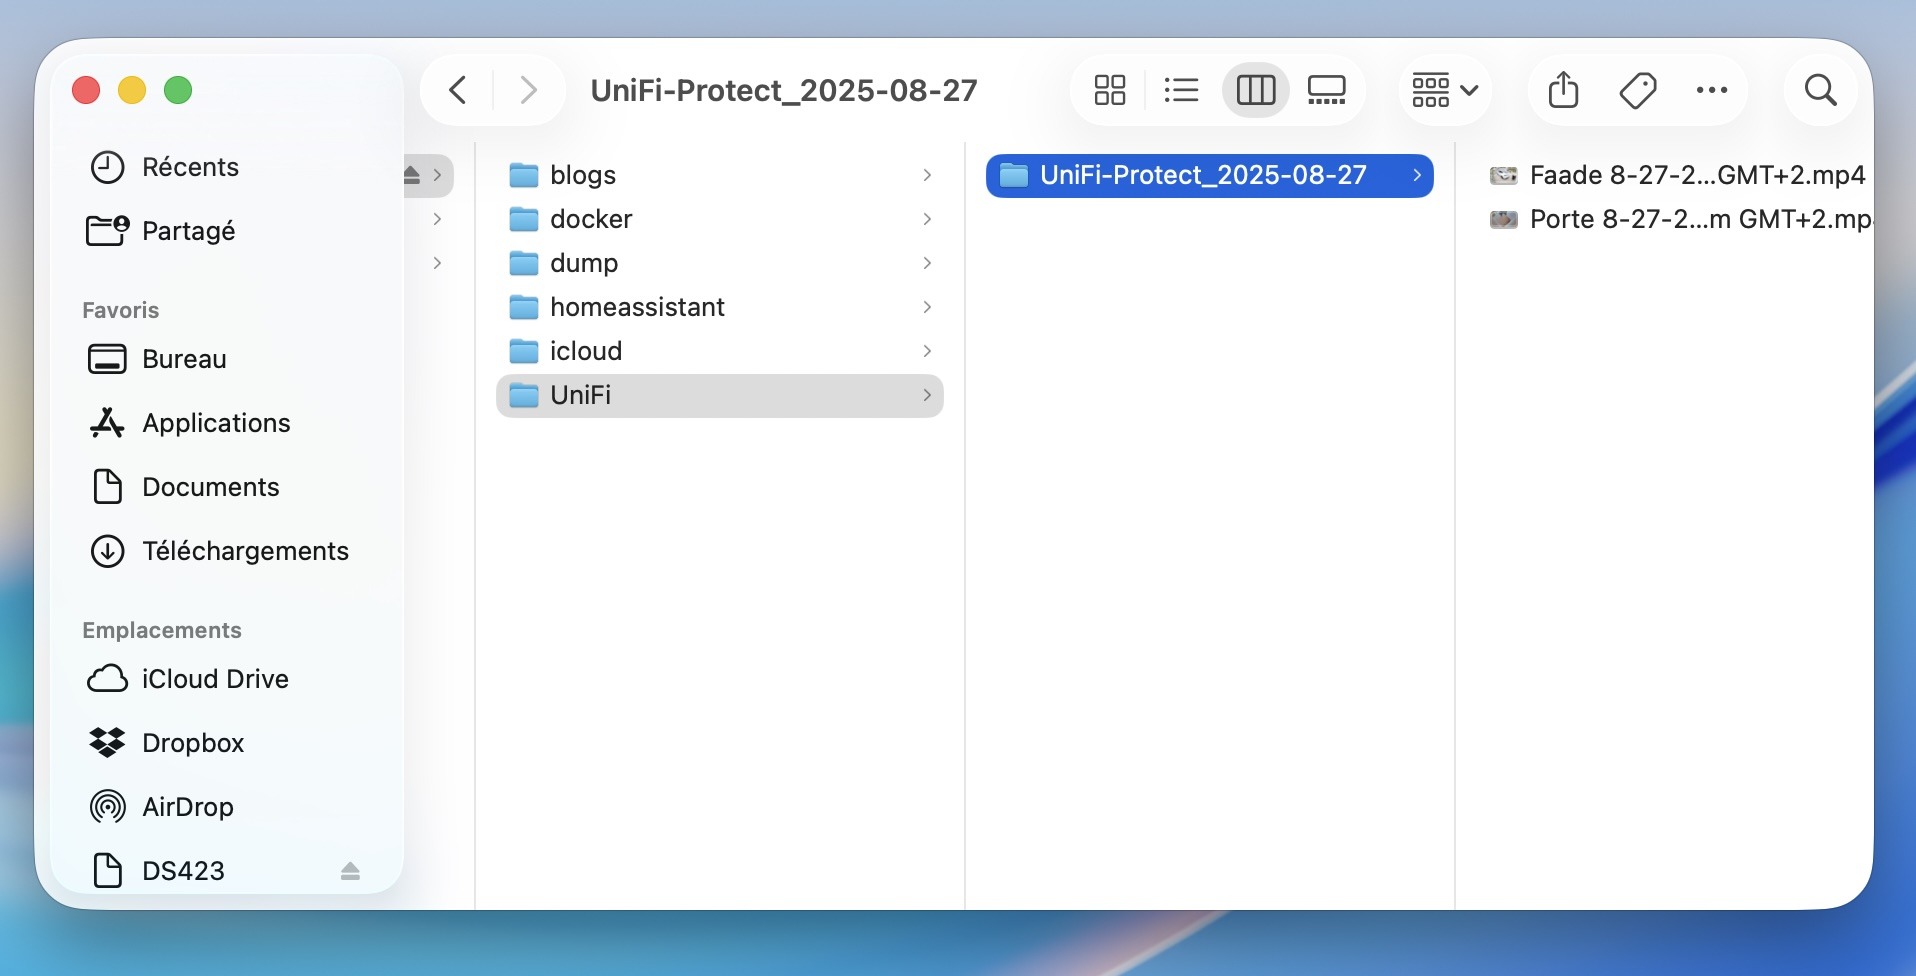Click the AirDrop radar icon

107,807
